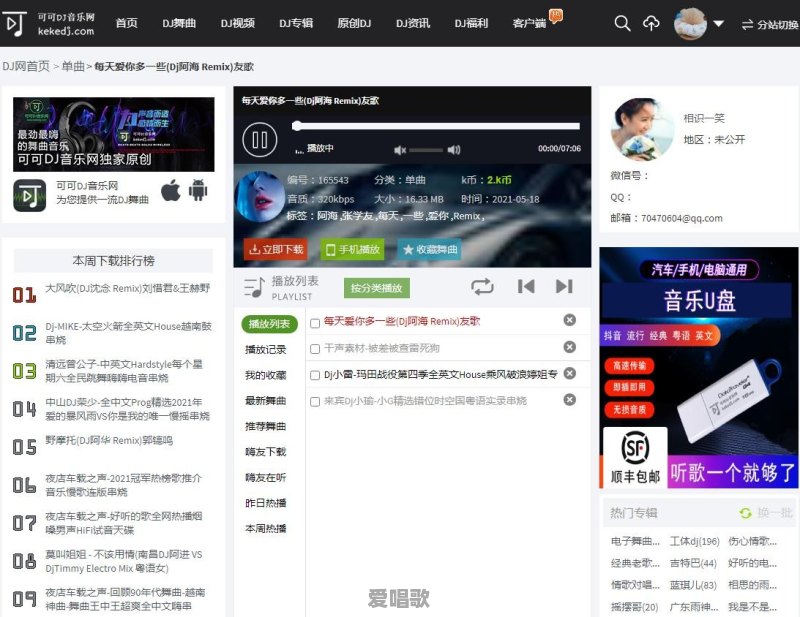Viewport: 800px width, 617px height.
Task: Open rank 01 song 大风吹
Action: pos(128,288)
